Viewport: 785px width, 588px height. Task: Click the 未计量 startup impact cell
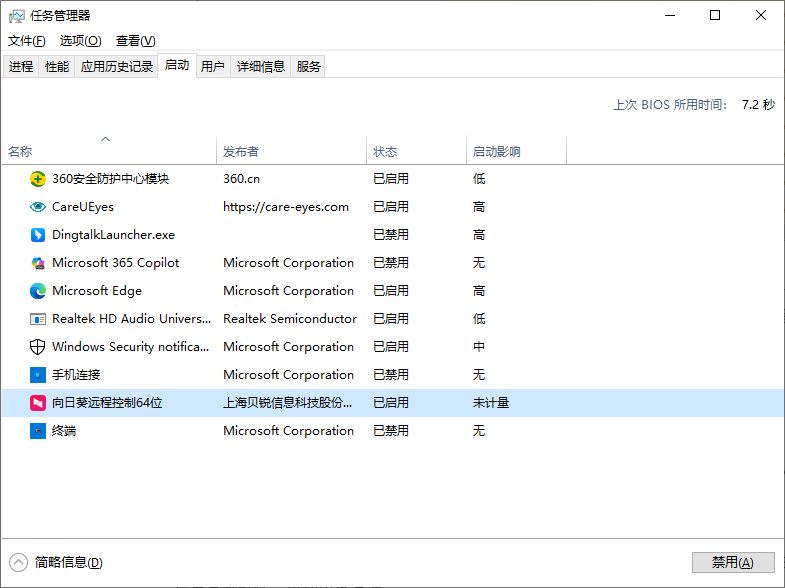pyautogui.click(x=491, y=403)
